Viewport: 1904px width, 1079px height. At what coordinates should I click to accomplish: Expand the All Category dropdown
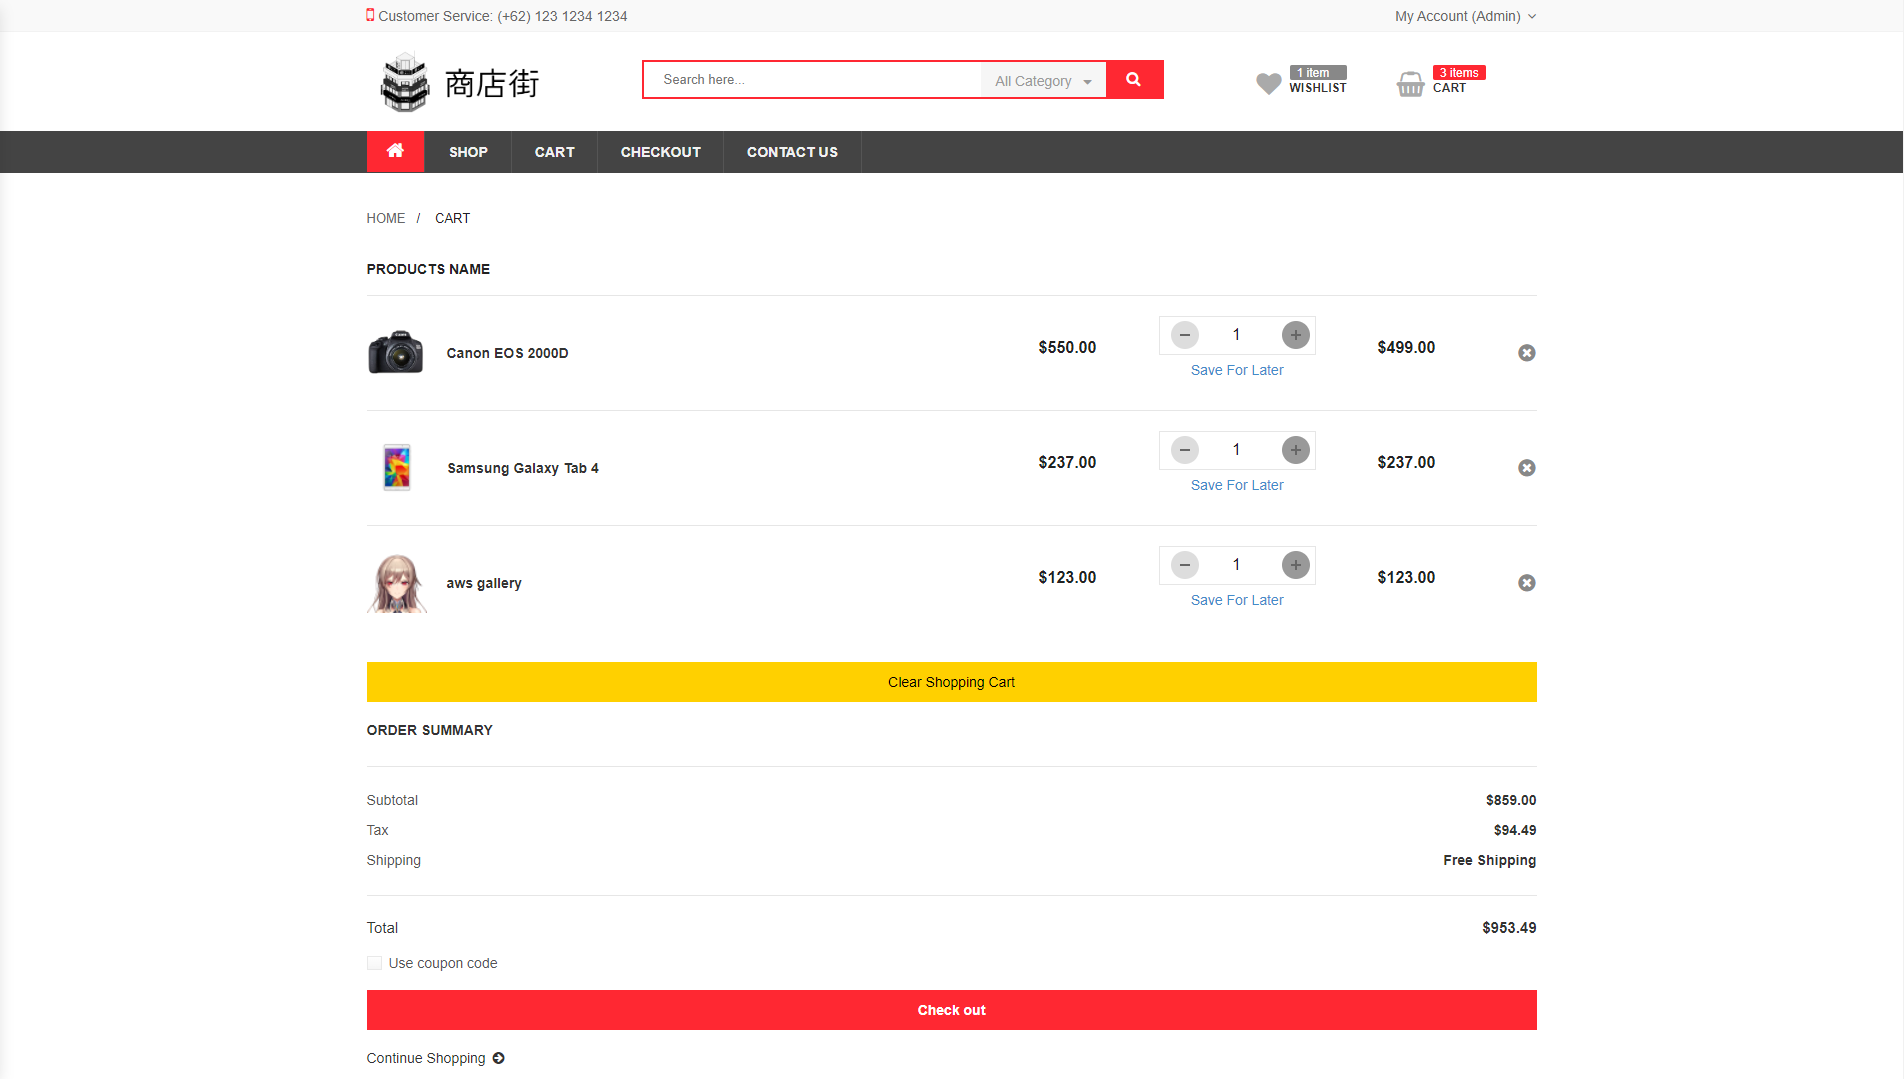click(1043, 81)
